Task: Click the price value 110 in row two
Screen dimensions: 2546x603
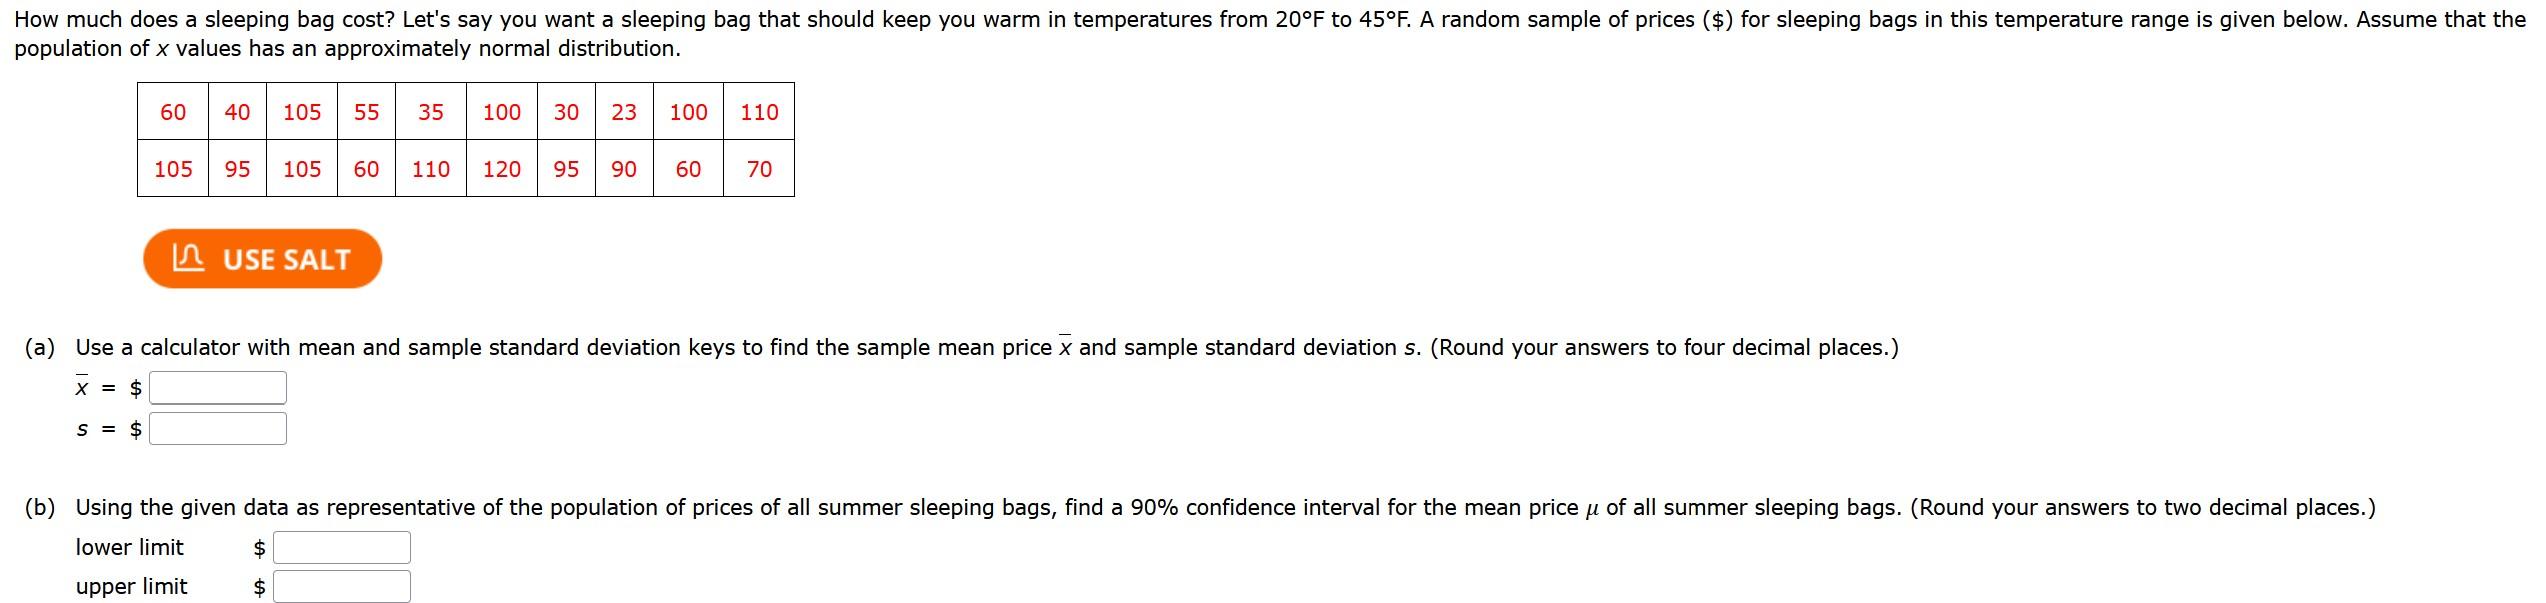Action: point(430,169)
